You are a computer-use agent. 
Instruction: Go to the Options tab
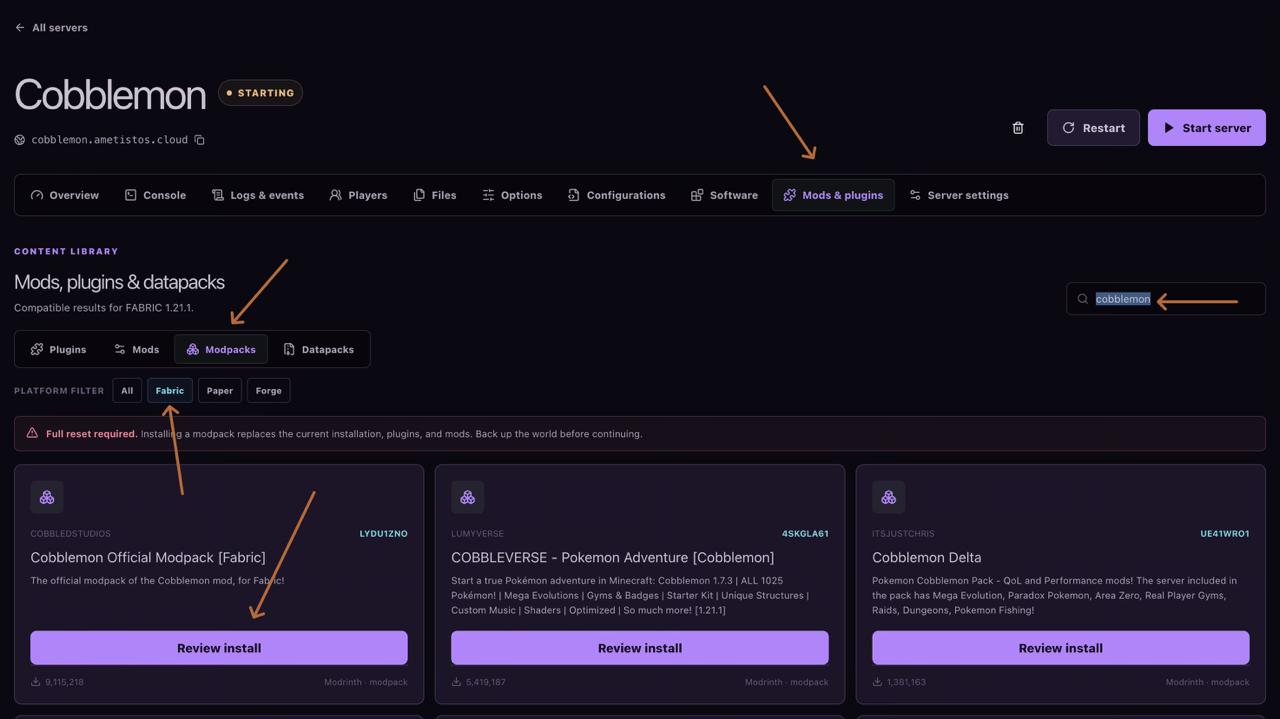click(512, 195)
